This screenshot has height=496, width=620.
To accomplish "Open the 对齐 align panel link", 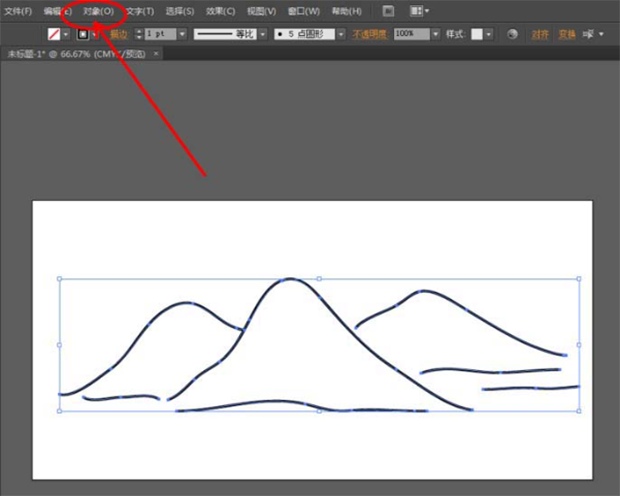I will (540, 34).
